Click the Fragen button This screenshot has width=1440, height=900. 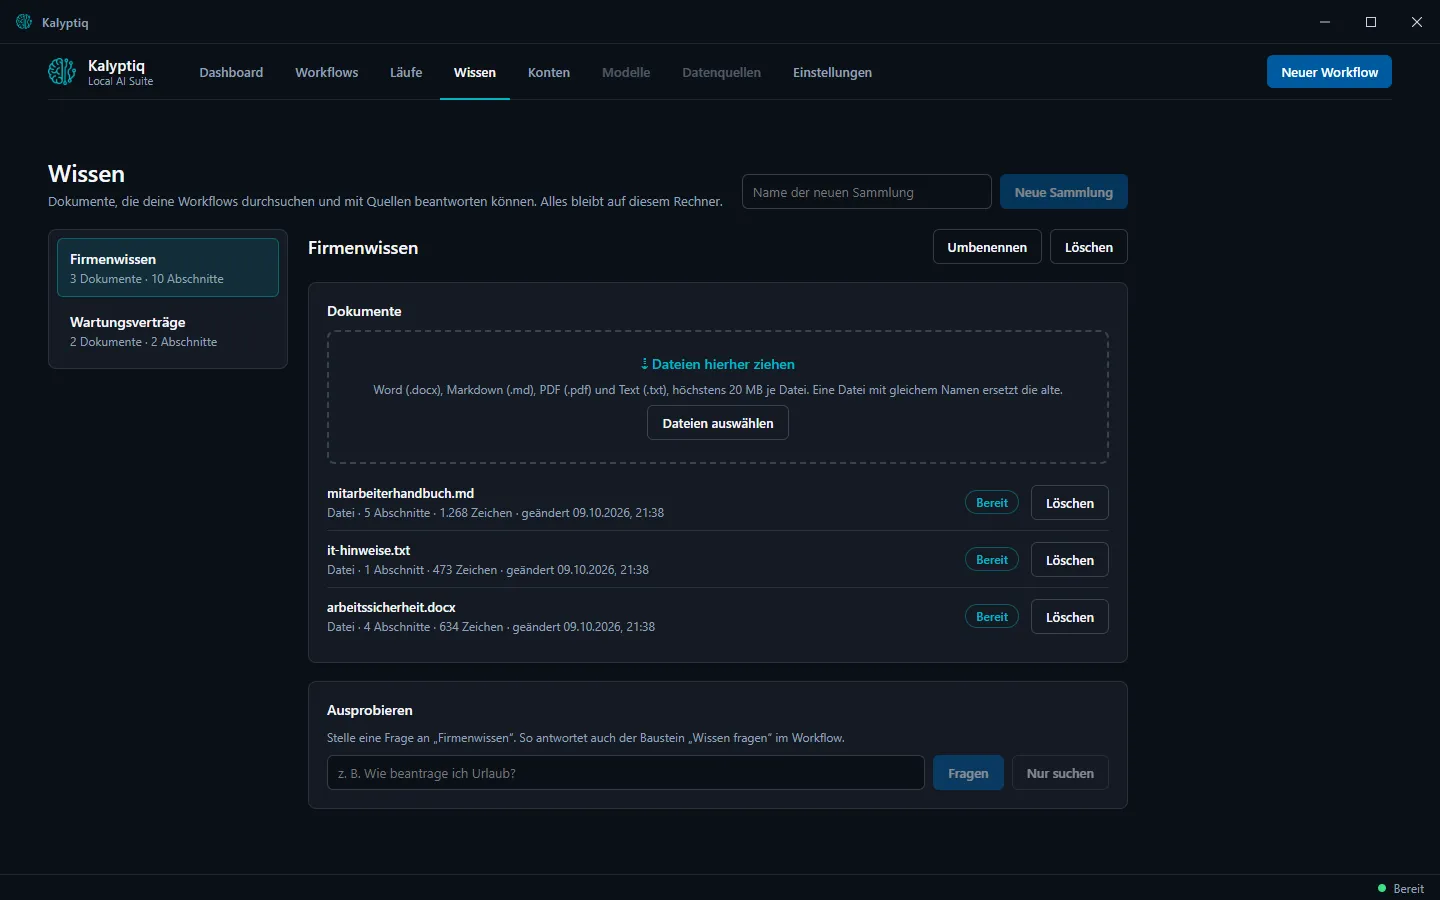tap(968, 773)
